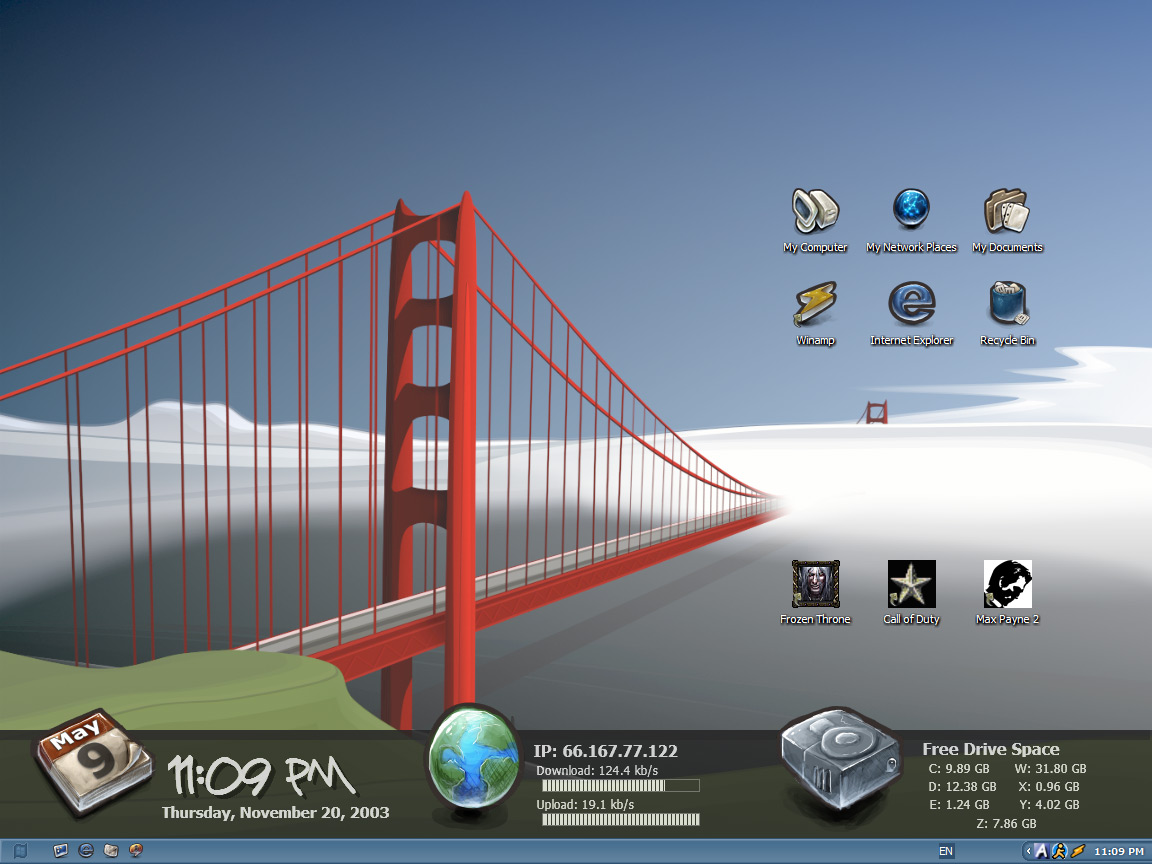Click the Download speed progress bar

[620, 785]
